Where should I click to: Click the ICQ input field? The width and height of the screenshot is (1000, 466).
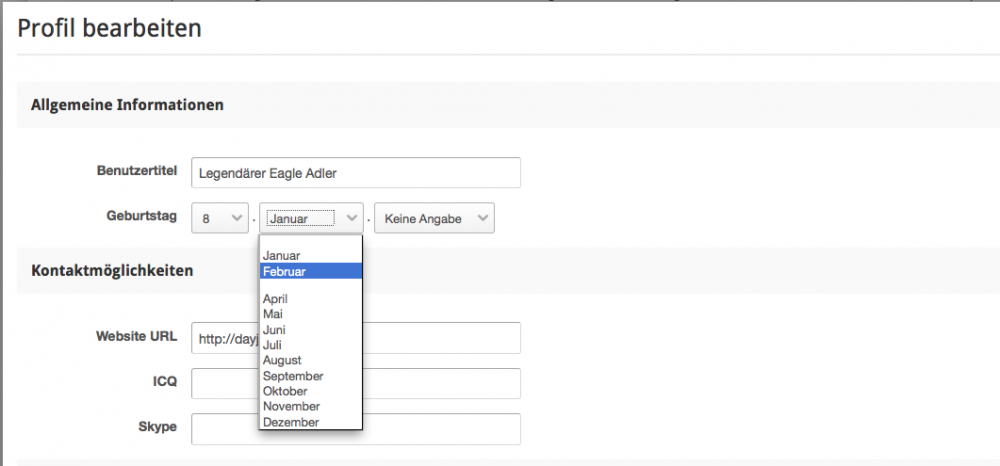440,383
